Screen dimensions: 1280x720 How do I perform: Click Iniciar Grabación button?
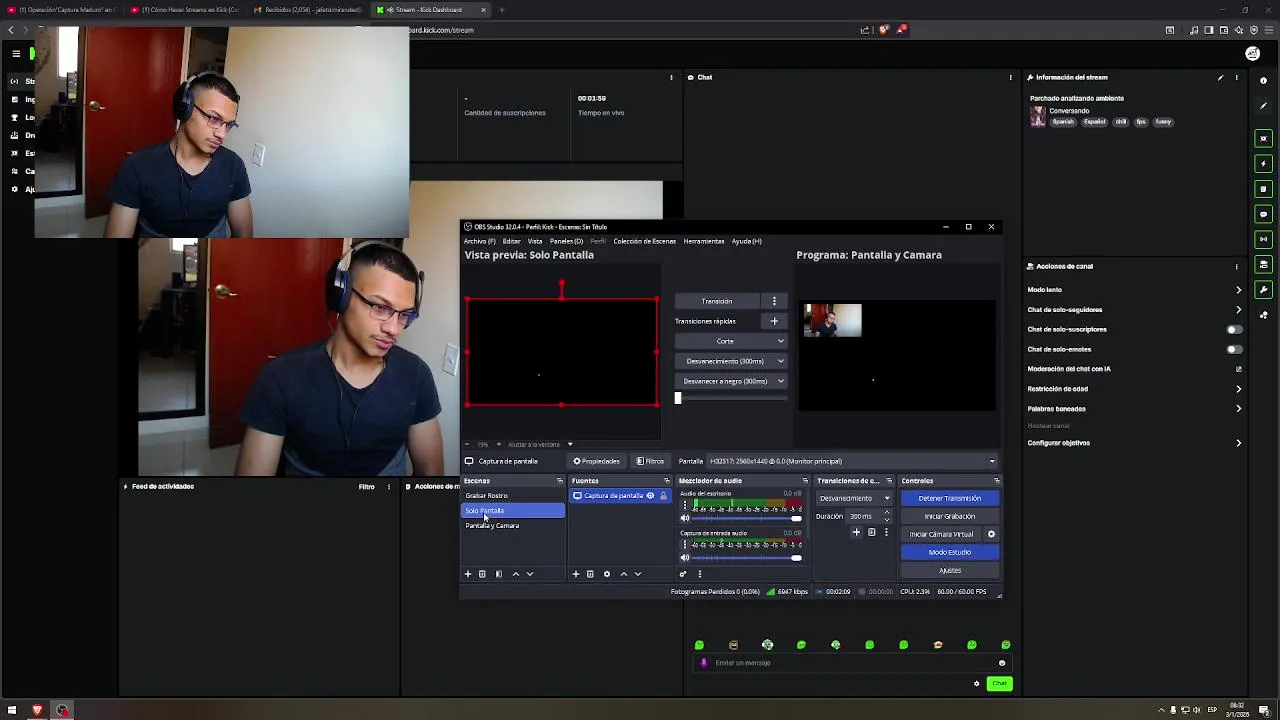[949, 516]
